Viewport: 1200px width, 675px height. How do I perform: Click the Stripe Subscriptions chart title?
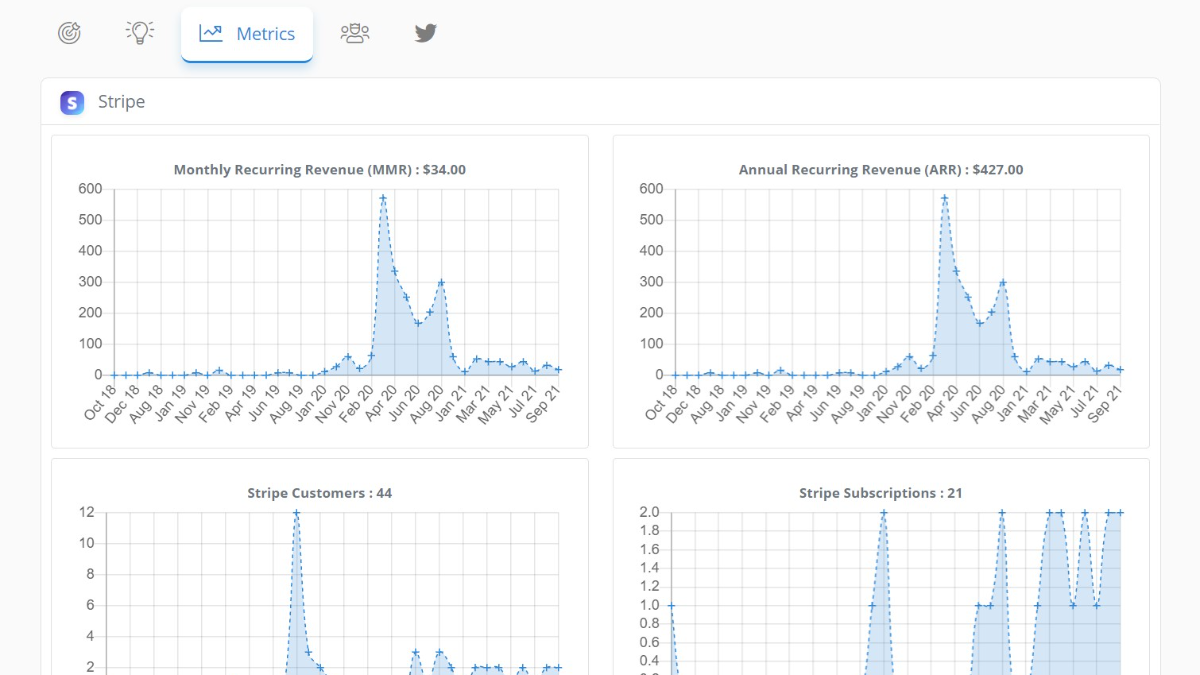coord(881,493)
